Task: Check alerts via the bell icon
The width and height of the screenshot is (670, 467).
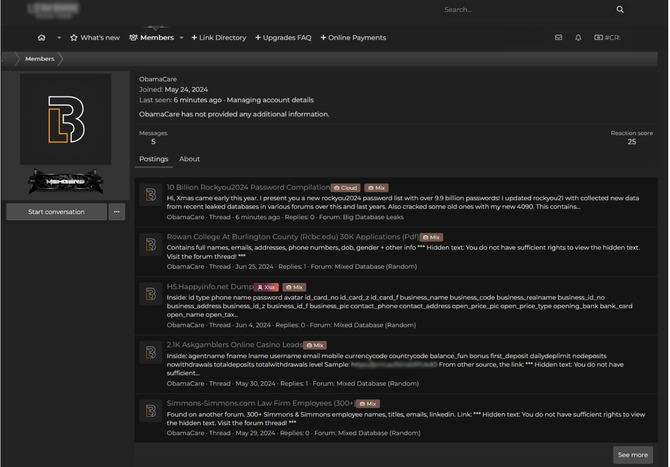Action: (x=578, y=38)
